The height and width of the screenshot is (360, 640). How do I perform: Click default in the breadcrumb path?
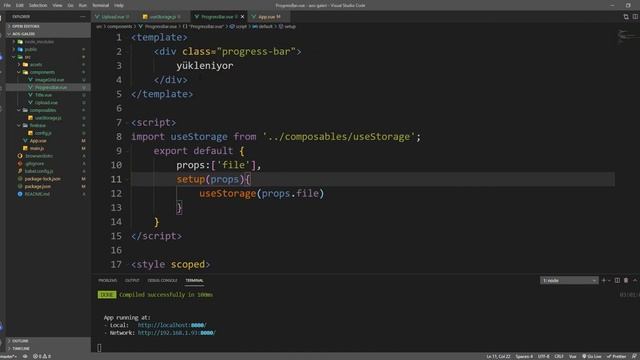tap(265, 27)
